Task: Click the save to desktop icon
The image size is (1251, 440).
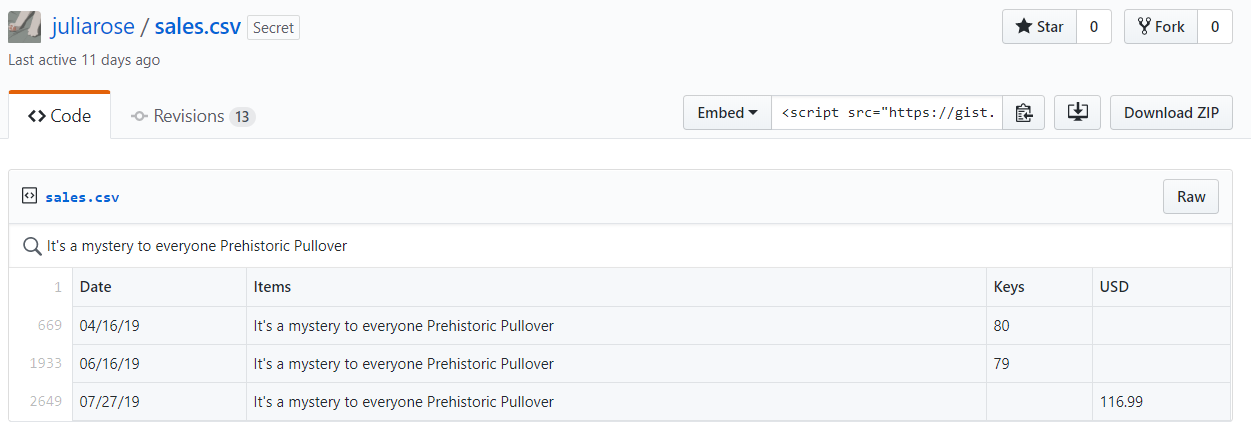Action: (x=1077, y=113)
